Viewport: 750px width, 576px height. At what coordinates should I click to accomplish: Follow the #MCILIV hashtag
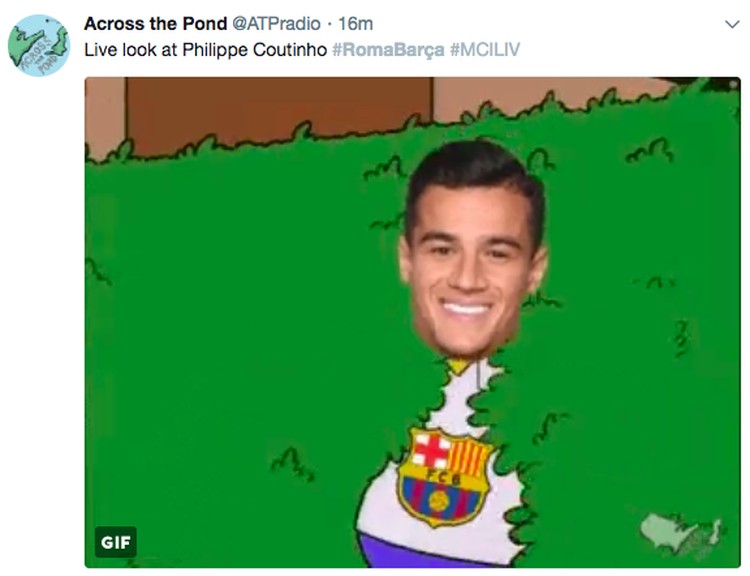pos(485,50)
